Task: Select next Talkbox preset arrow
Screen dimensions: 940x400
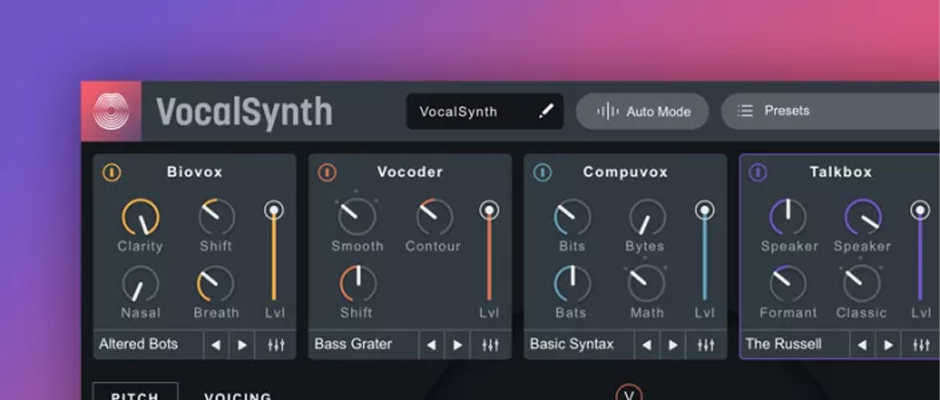Action: pos(888,345)
